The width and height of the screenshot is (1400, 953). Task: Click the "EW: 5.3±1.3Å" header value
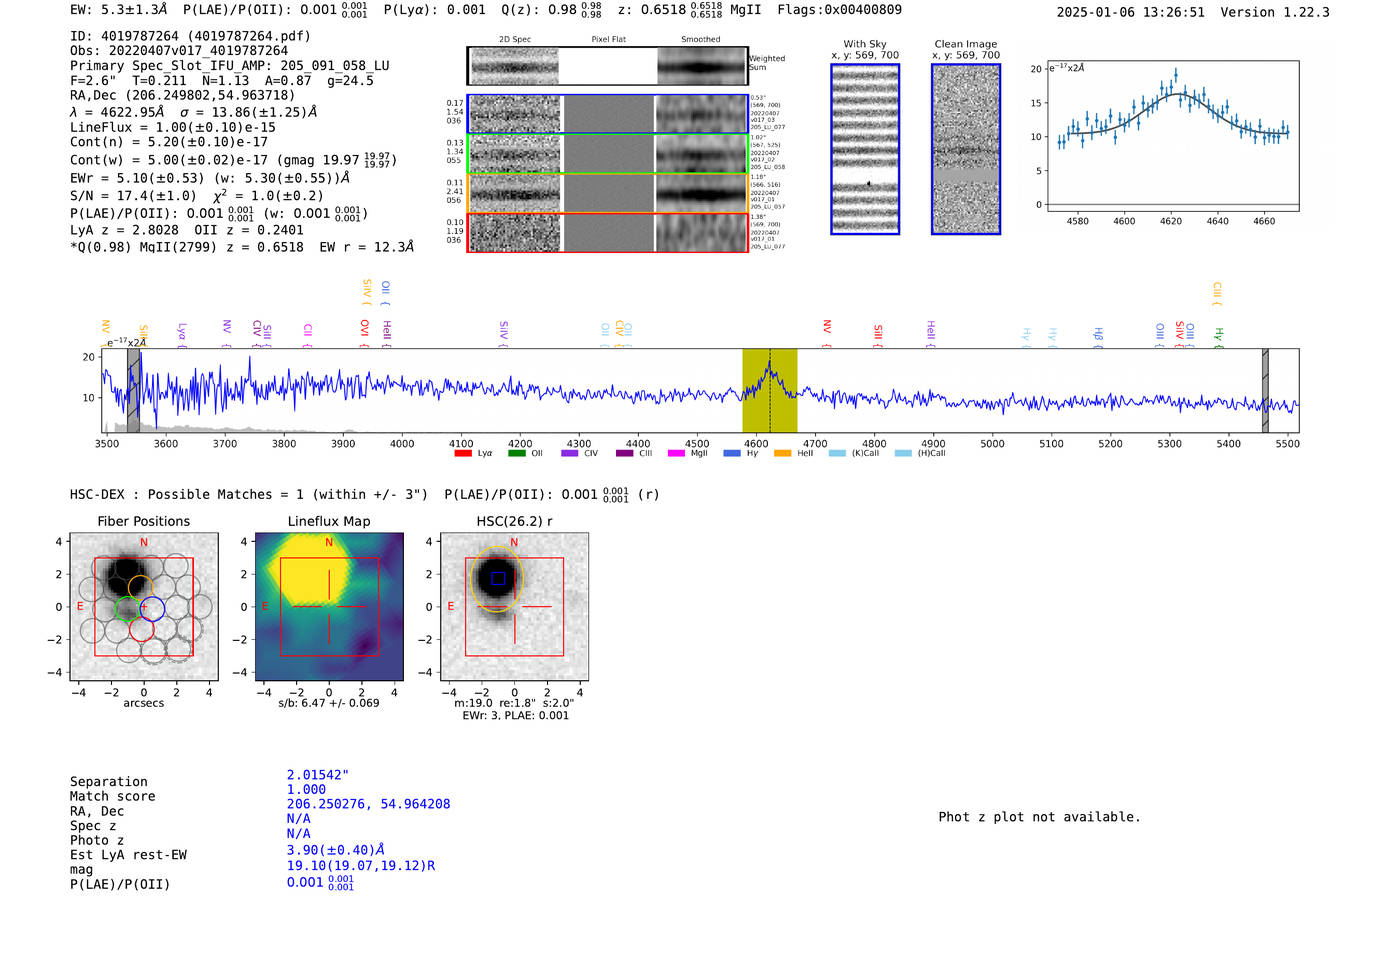118,10
